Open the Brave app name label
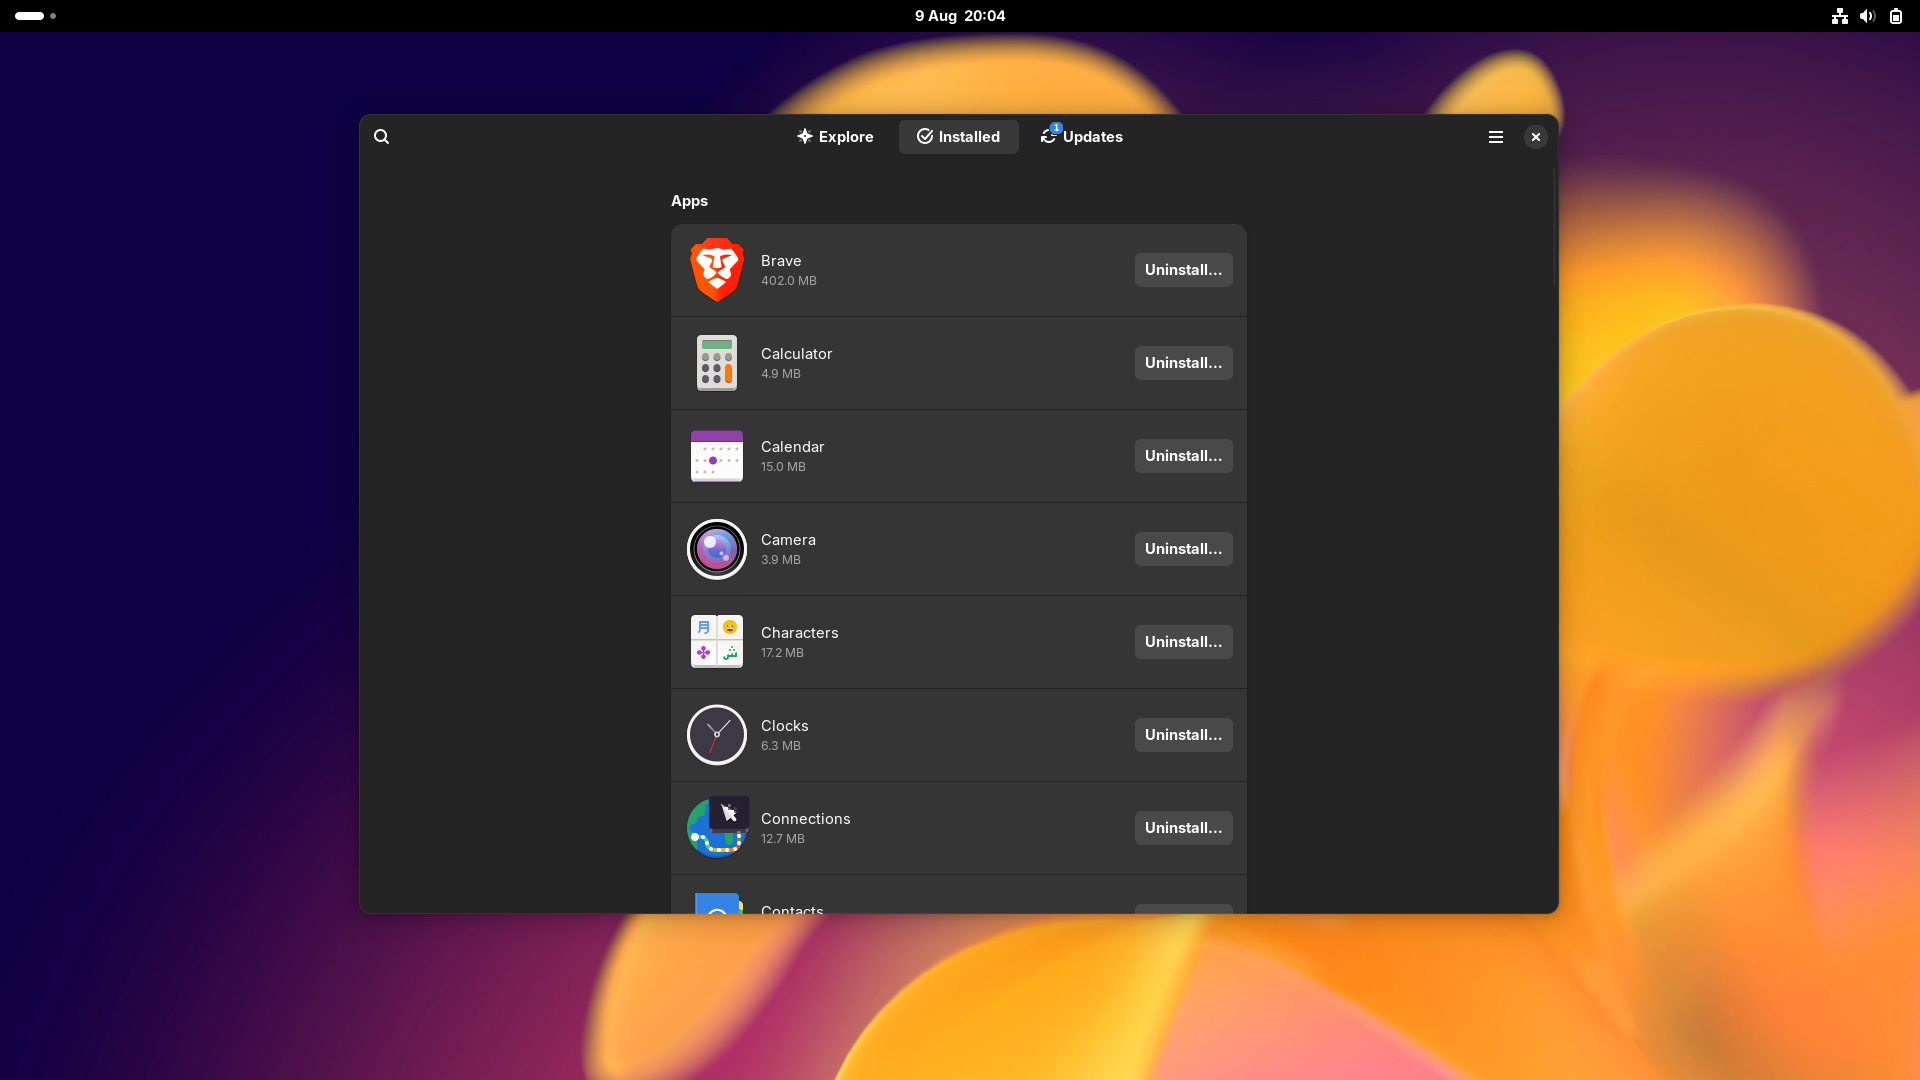Screen dimensions: 1920x1080 tap(781, 261)
